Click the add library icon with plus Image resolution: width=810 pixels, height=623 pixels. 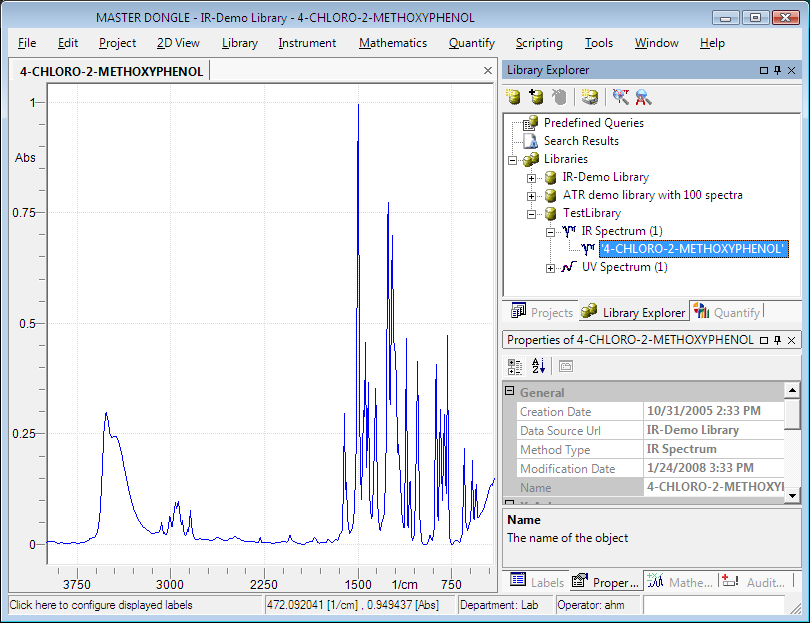coord(536,97)
